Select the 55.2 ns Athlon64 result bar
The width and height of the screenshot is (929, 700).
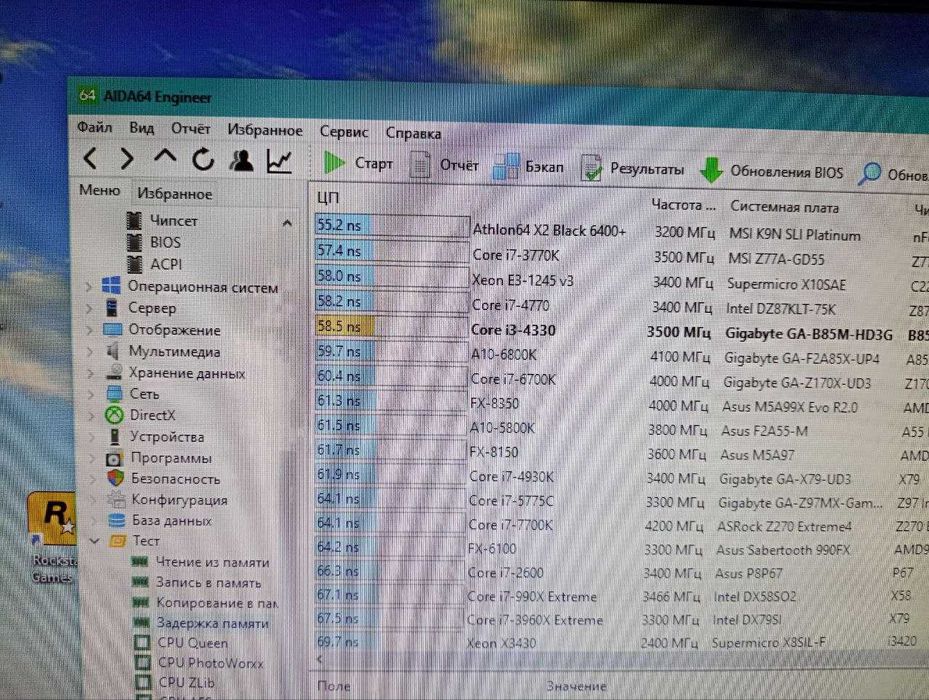(392, 226)
